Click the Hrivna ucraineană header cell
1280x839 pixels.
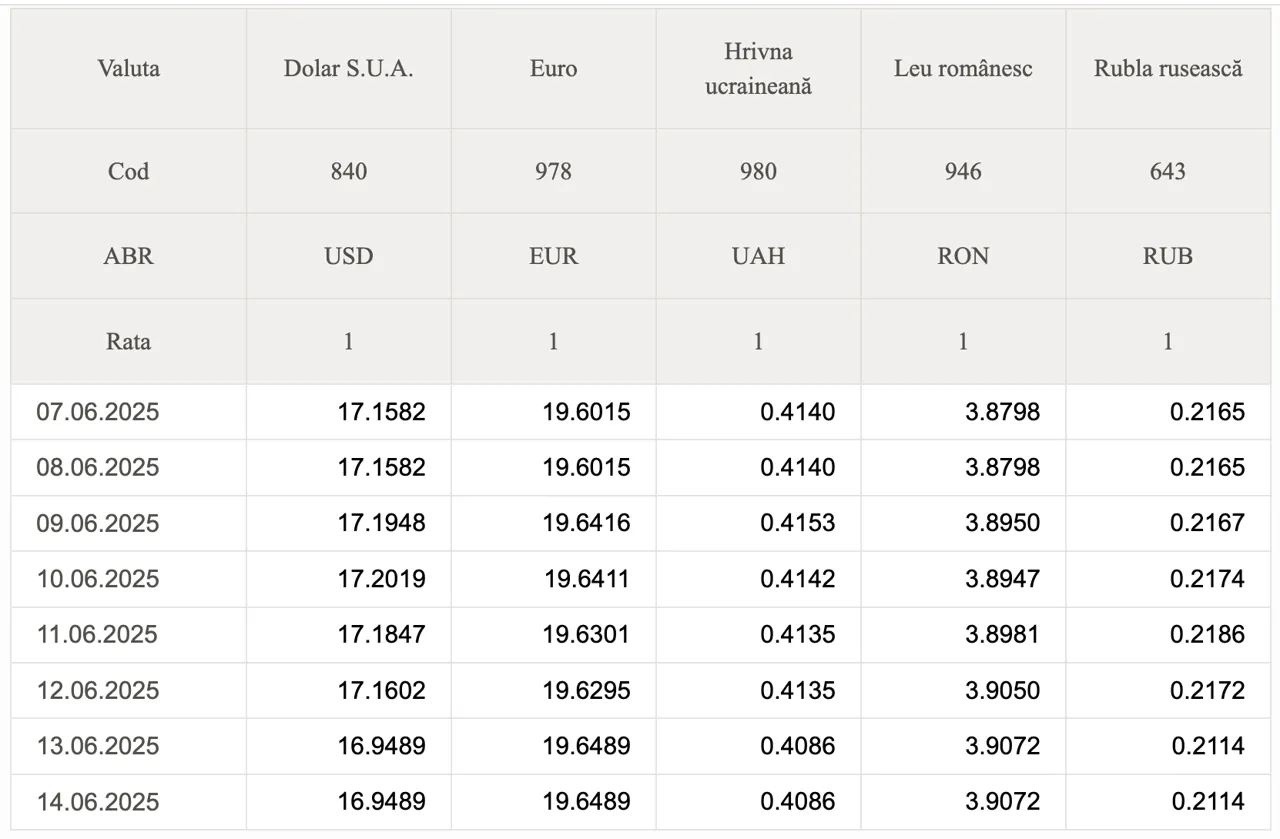coord(758,69)
